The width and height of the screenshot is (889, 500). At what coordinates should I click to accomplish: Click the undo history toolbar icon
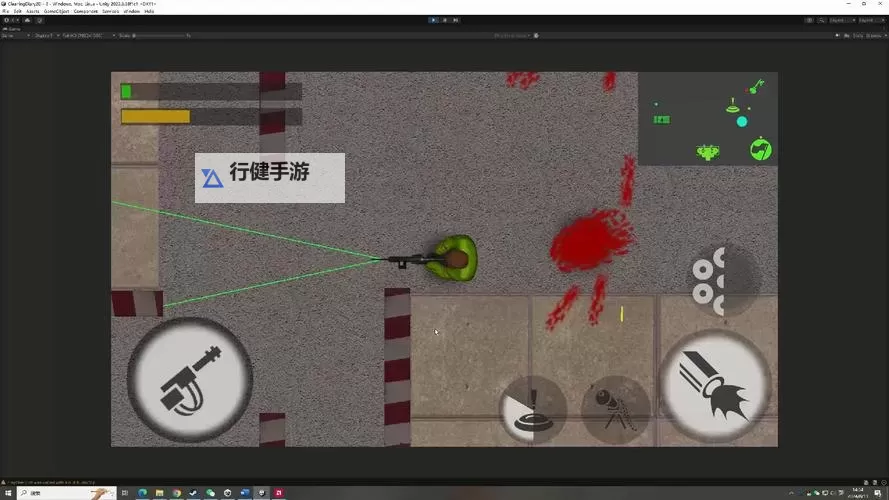[809, 20]
